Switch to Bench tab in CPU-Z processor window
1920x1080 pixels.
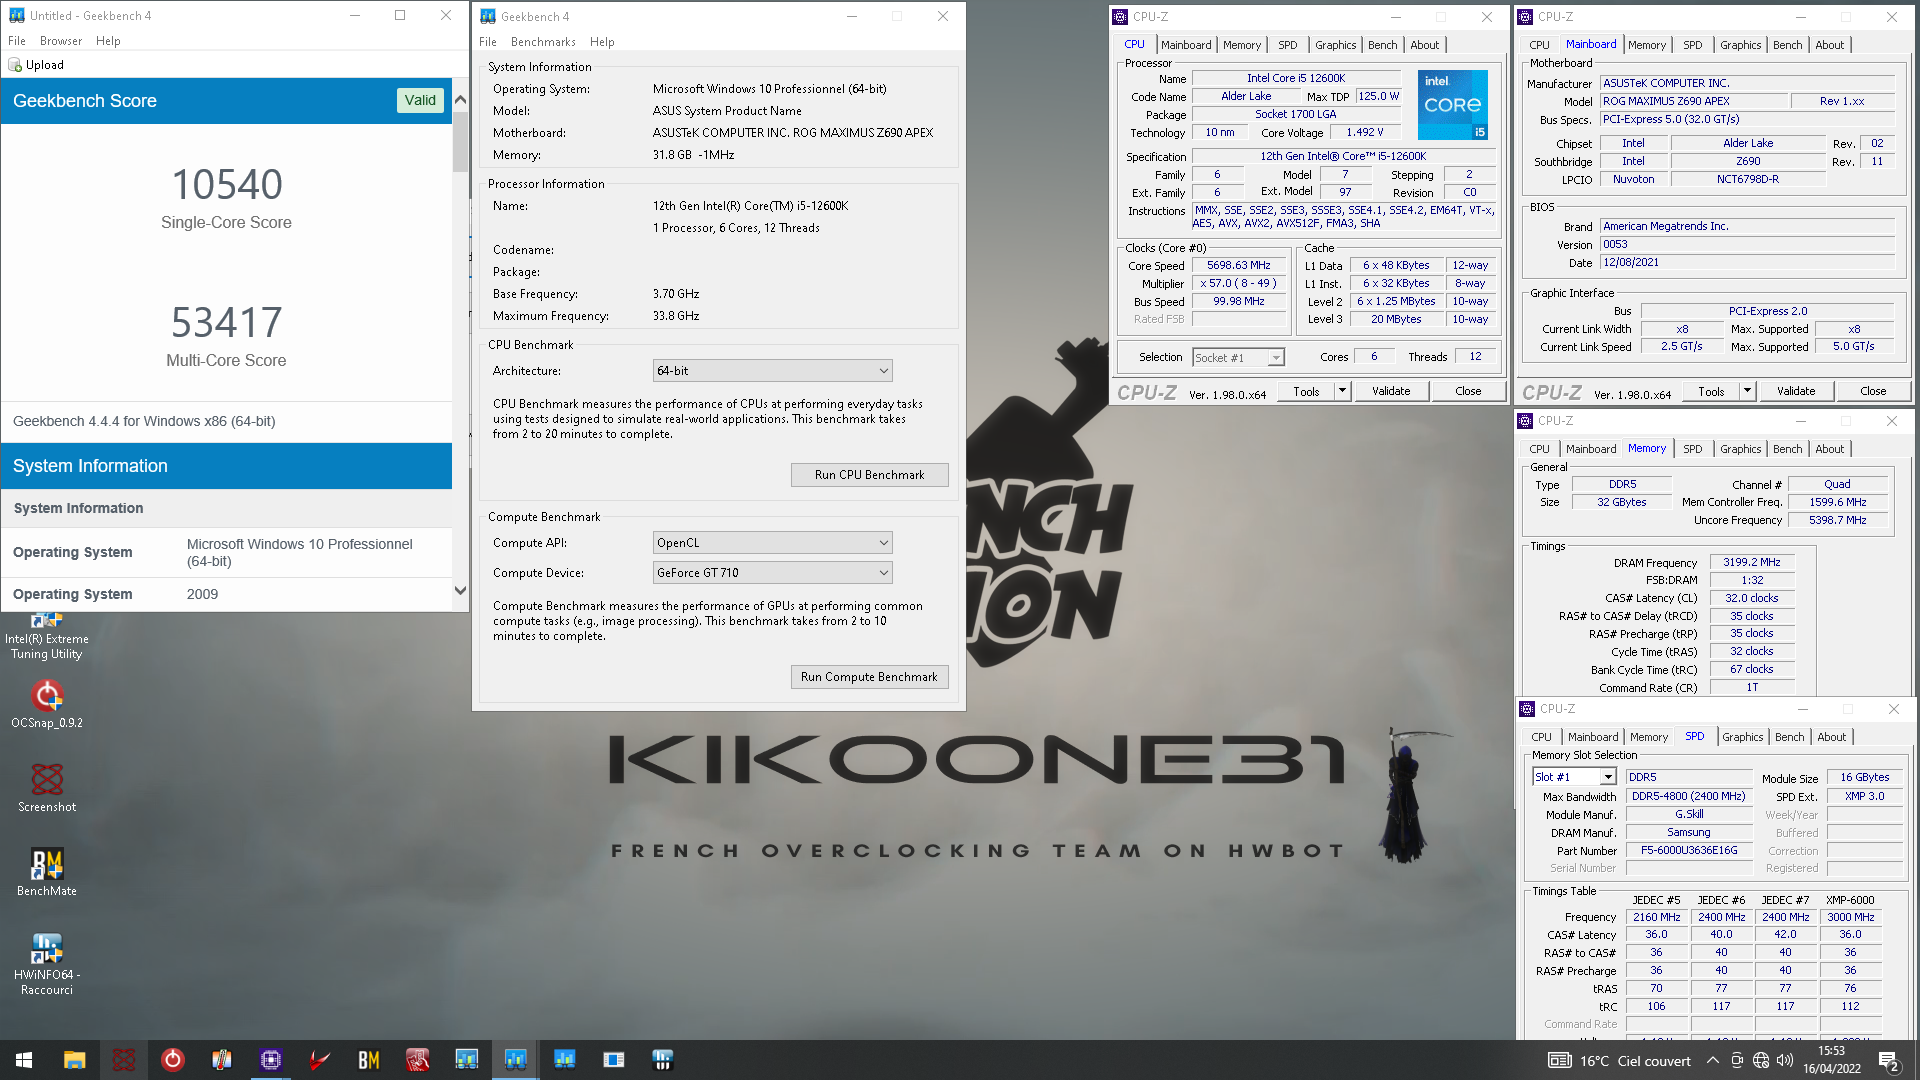tap(1382, 45)
